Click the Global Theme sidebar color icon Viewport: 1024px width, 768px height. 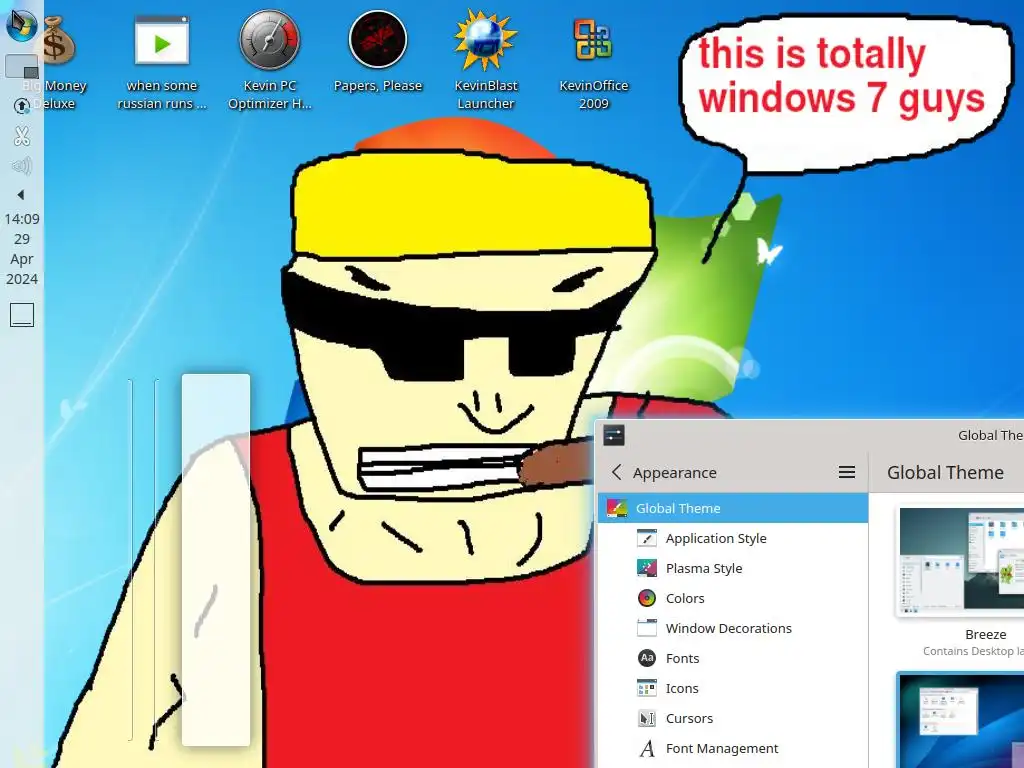click(616, 508)
